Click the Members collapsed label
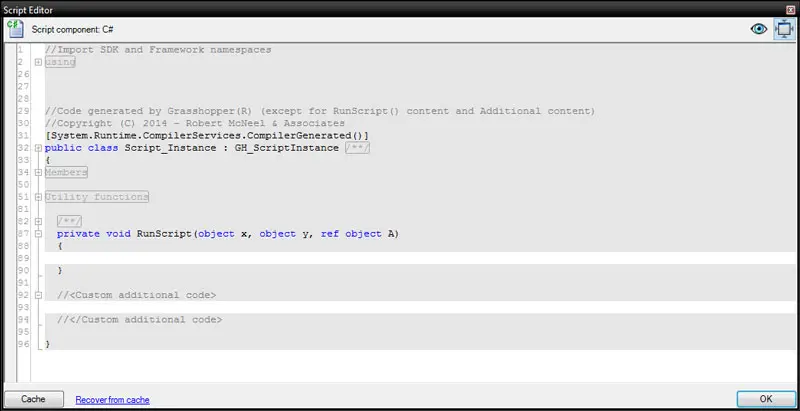Screen dimensions: 800x411 [66, 172]
